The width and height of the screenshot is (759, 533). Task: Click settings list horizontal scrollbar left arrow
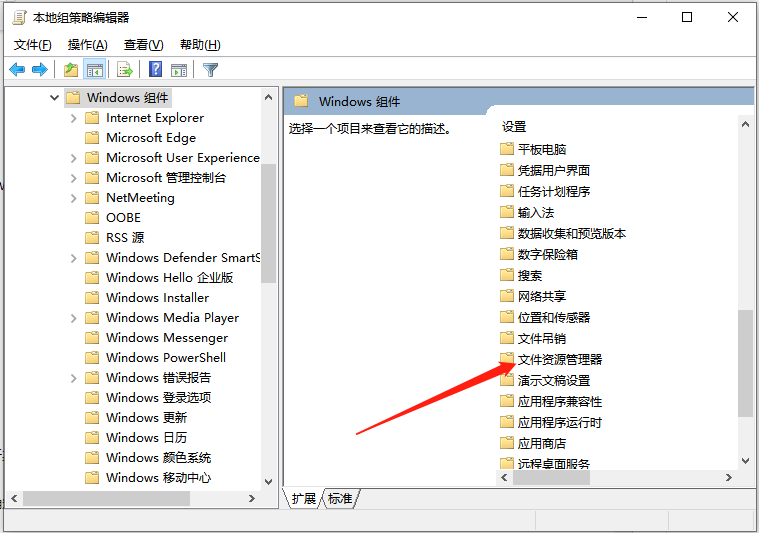tap(504, 477)
